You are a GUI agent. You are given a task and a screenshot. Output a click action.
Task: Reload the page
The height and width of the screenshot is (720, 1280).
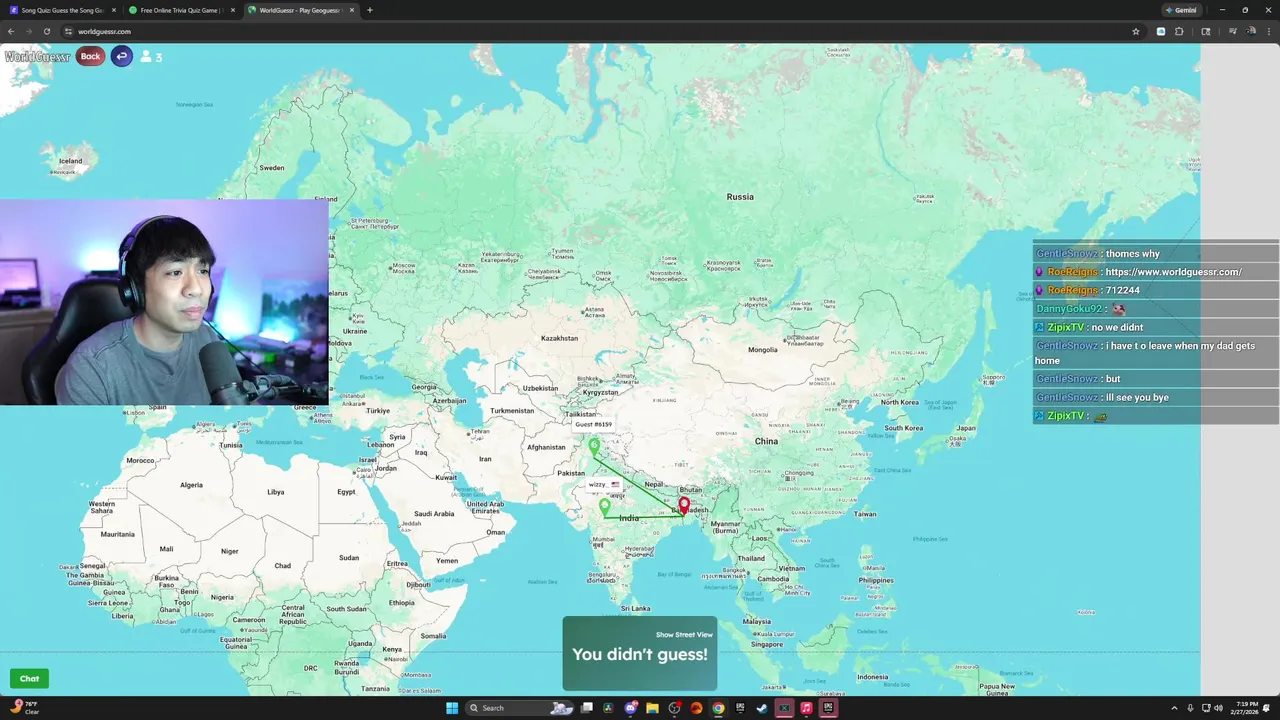46,31
